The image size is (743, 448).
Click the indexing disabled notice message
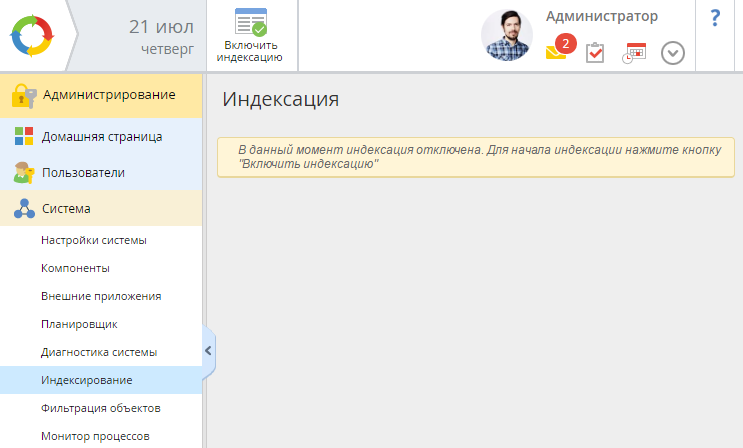[x=476, y=157]
